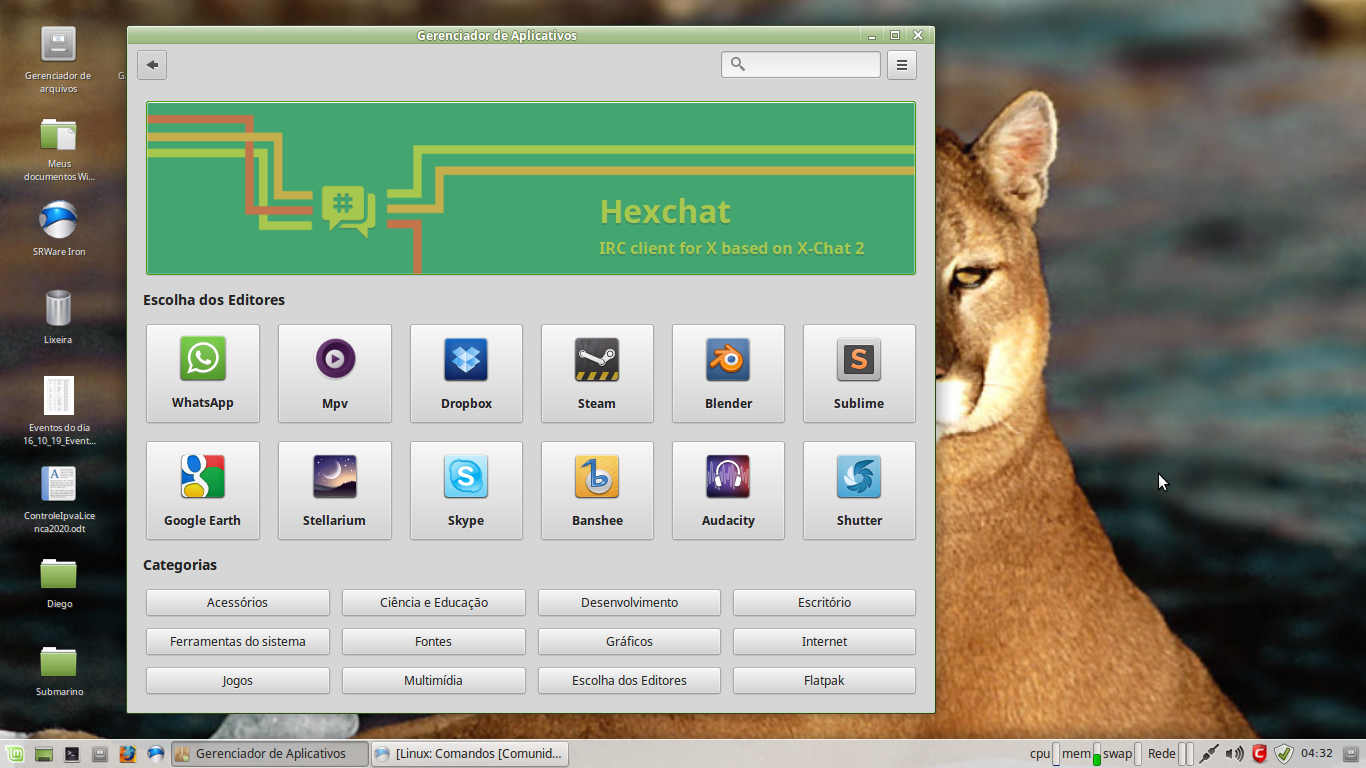Open the update manager shield icon
The width and height of the screenshot is (1366, 768).
click(1284, 754)
